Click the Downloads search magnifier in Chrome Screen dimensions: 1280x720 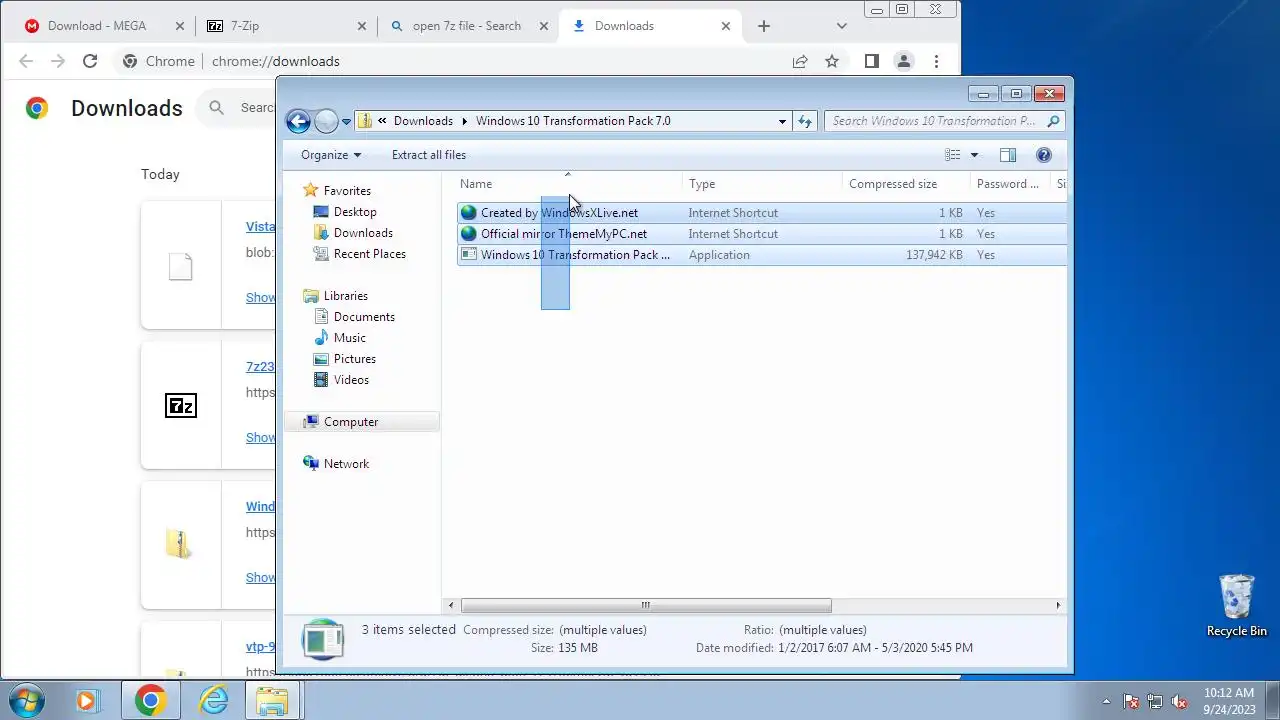pyautogui.click(x=216, y=108)
